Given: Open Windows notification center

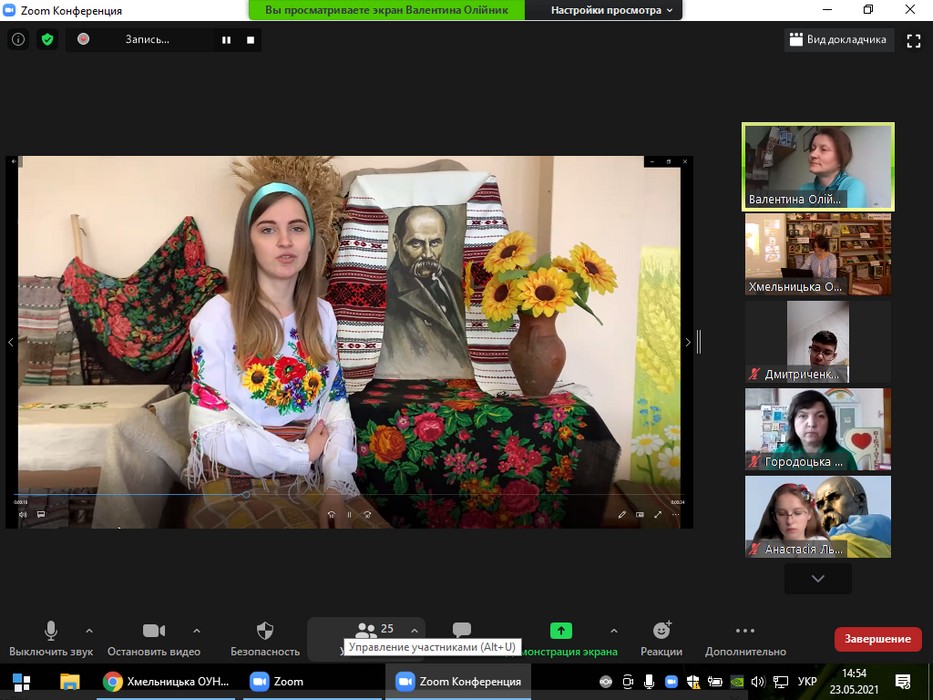Looking at the screenshot, I should (903, 682).
